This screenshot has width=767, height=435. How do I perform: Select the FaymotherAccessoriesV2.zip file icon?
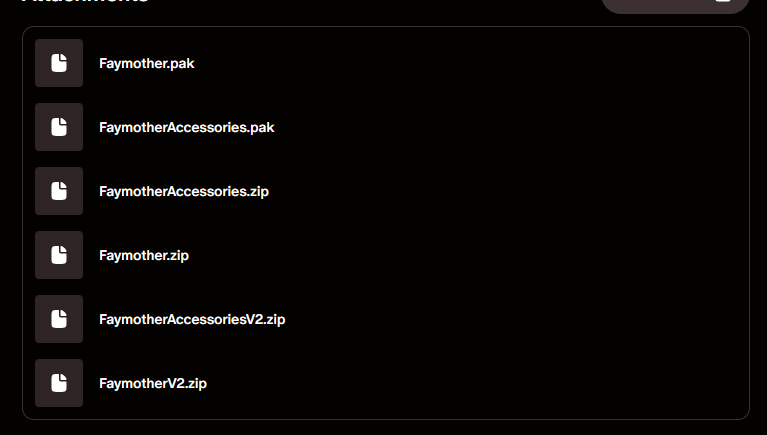[59, 319]
